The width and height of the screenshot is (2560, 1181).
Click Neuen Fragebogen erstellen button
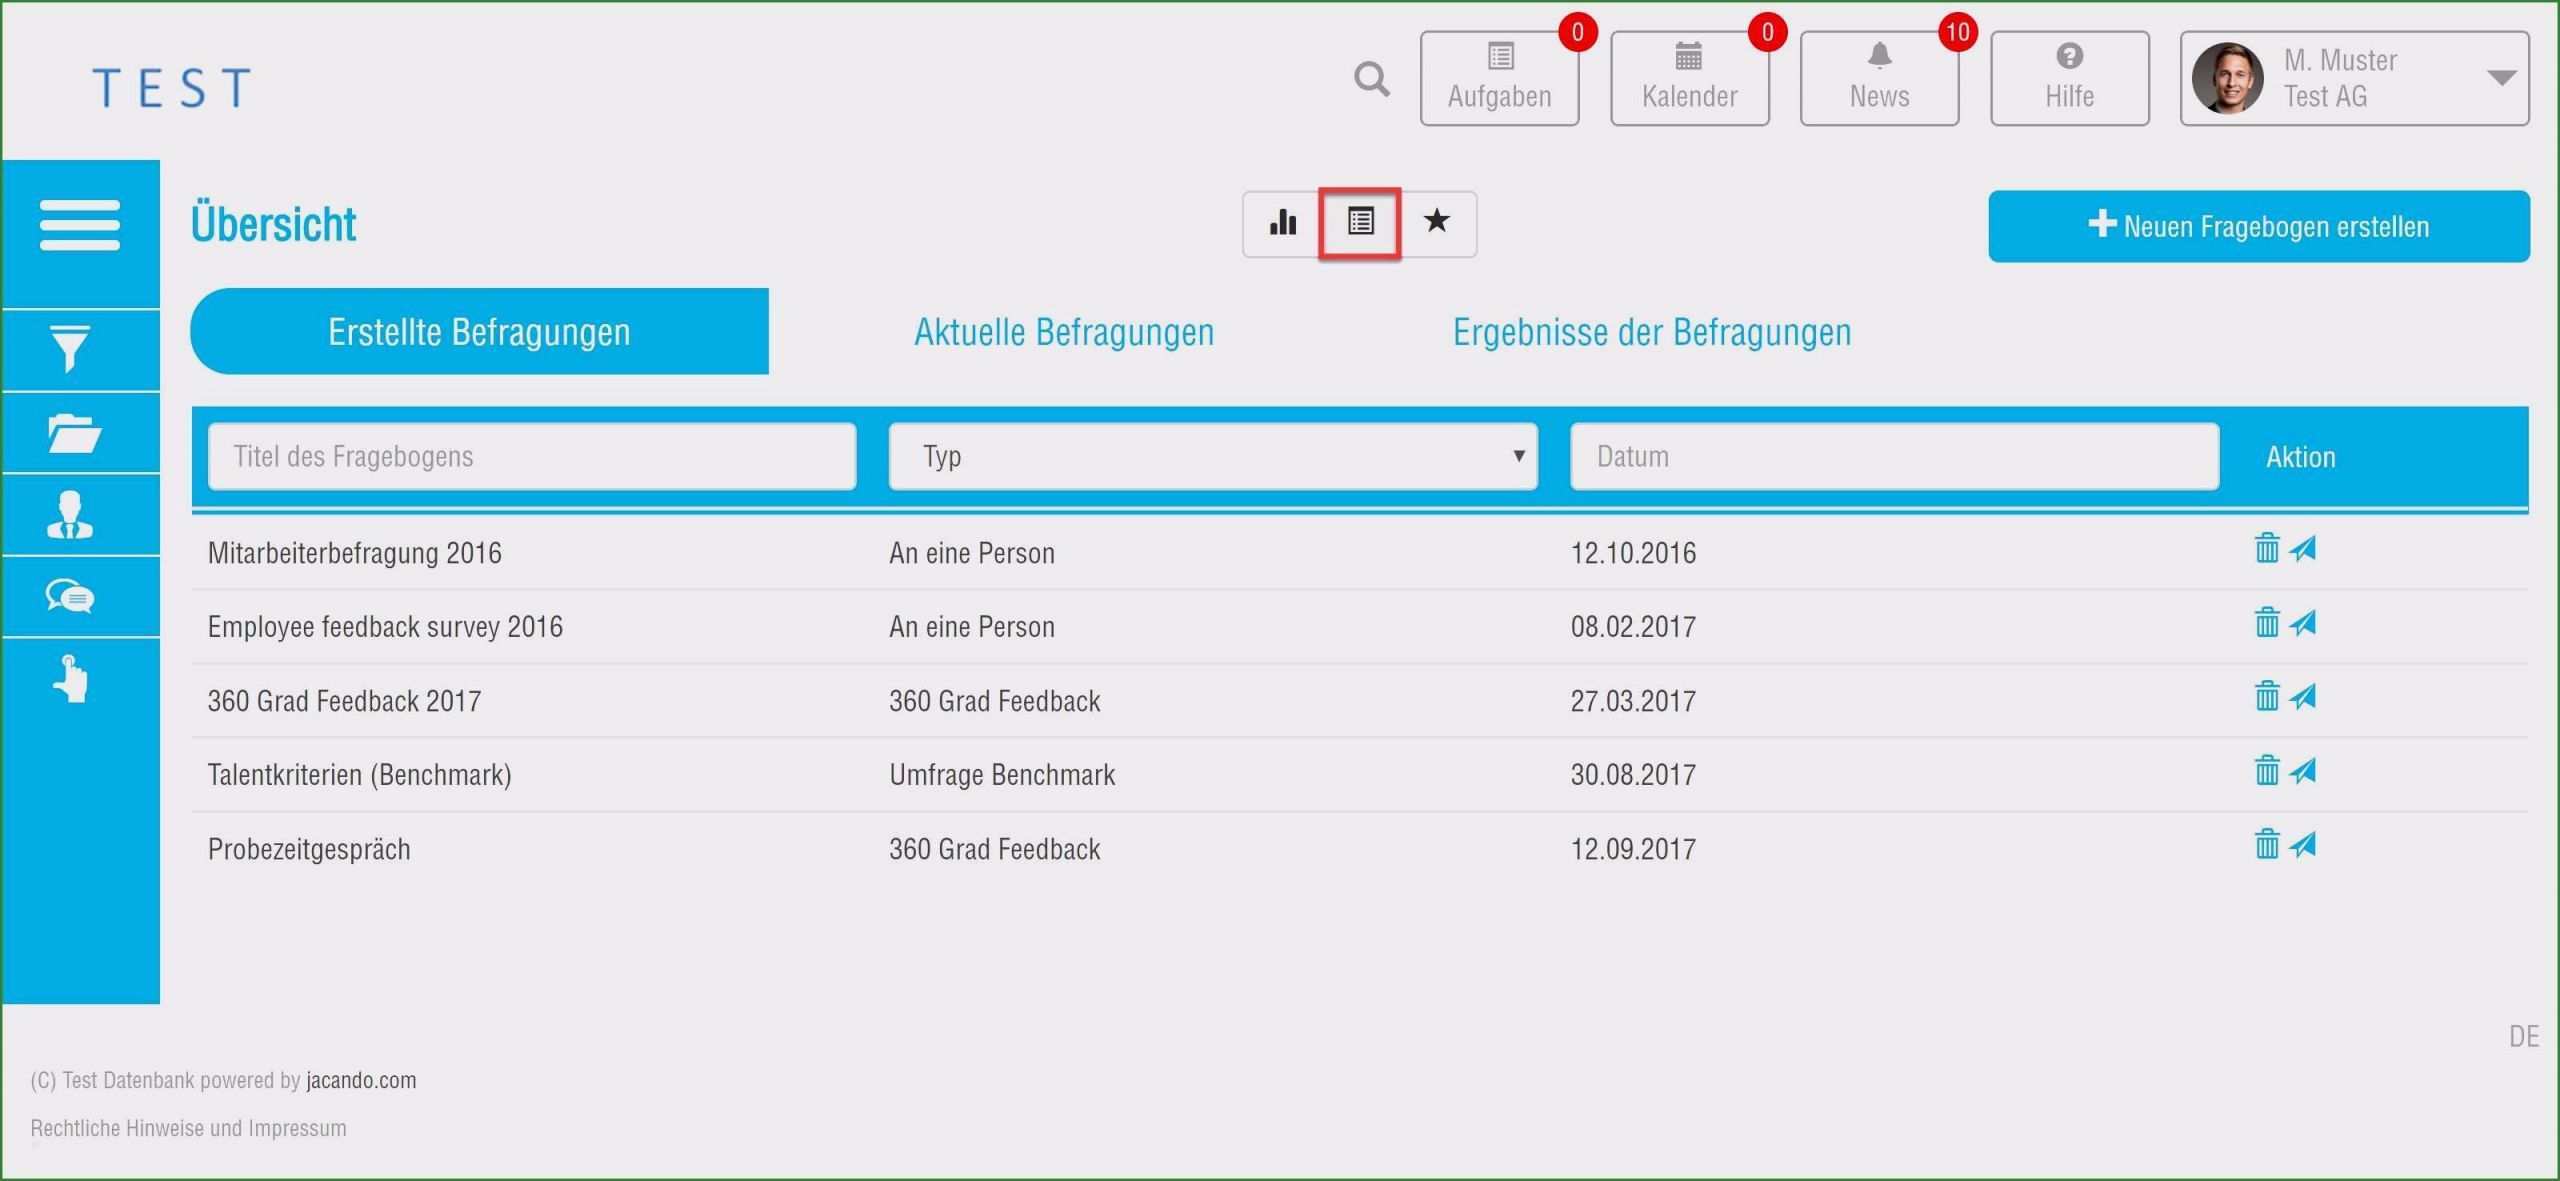[2258, 226]
